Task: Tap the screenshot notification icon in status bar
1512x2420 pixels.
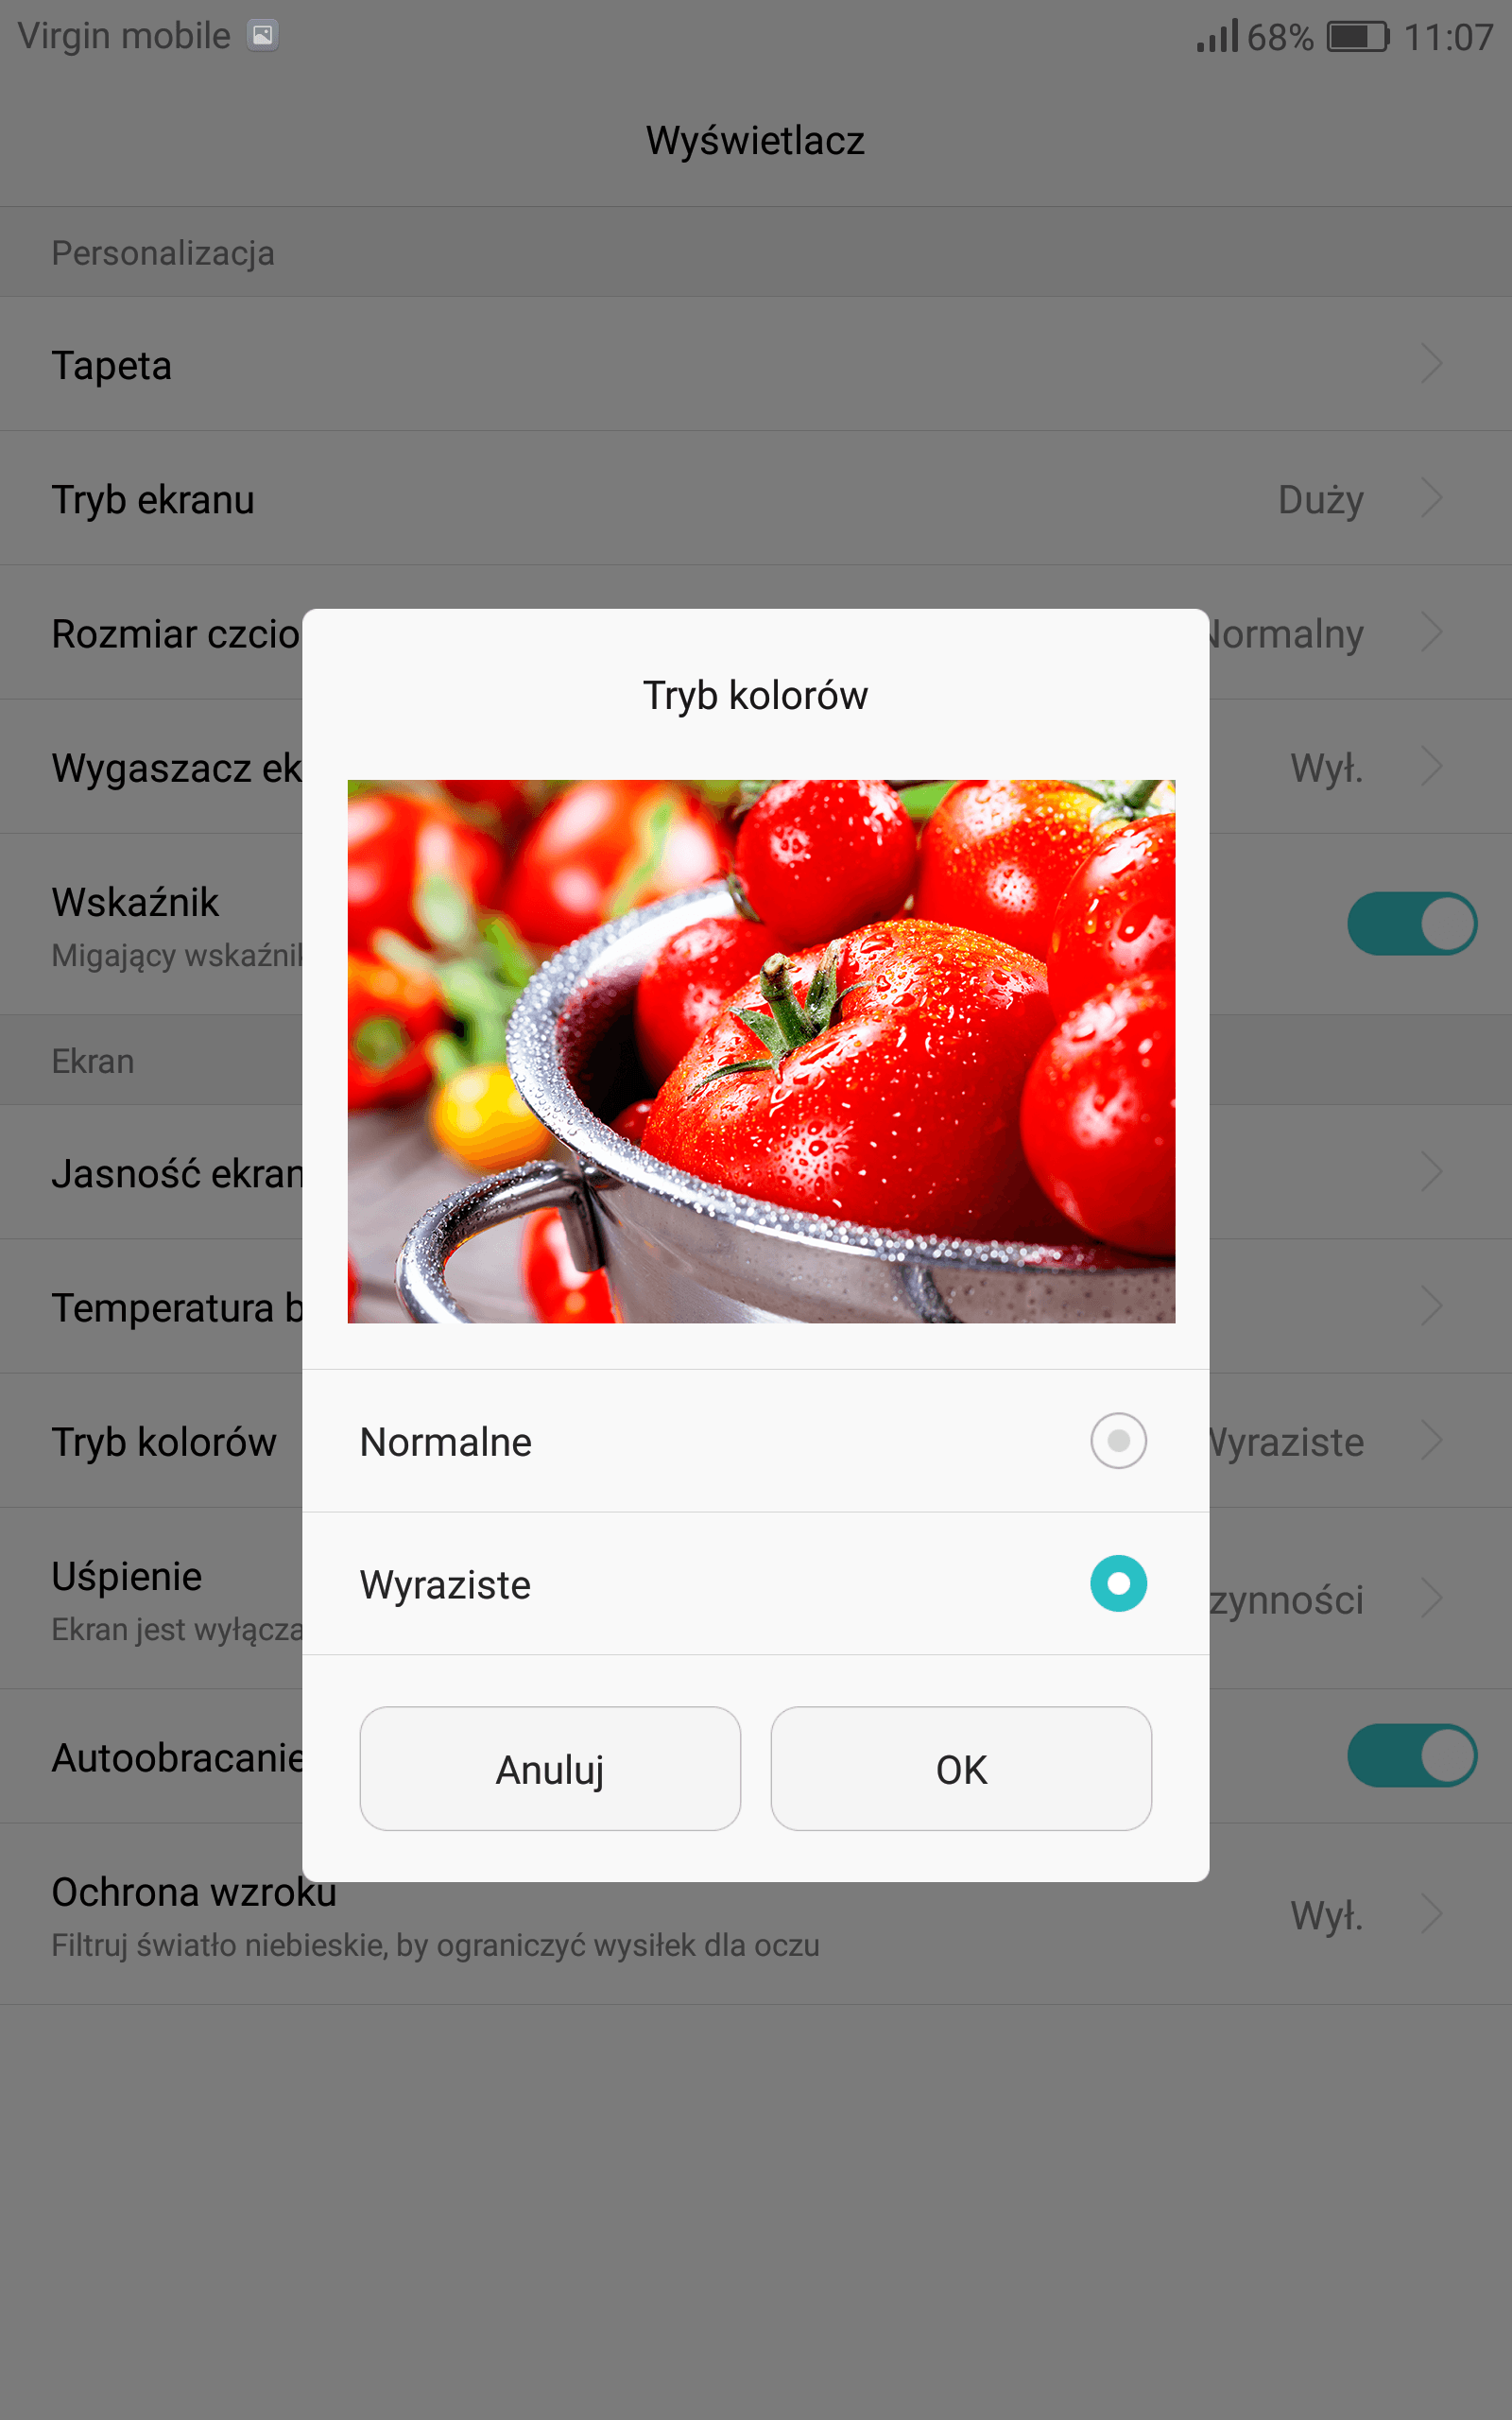Action: [x=262, y=36]
